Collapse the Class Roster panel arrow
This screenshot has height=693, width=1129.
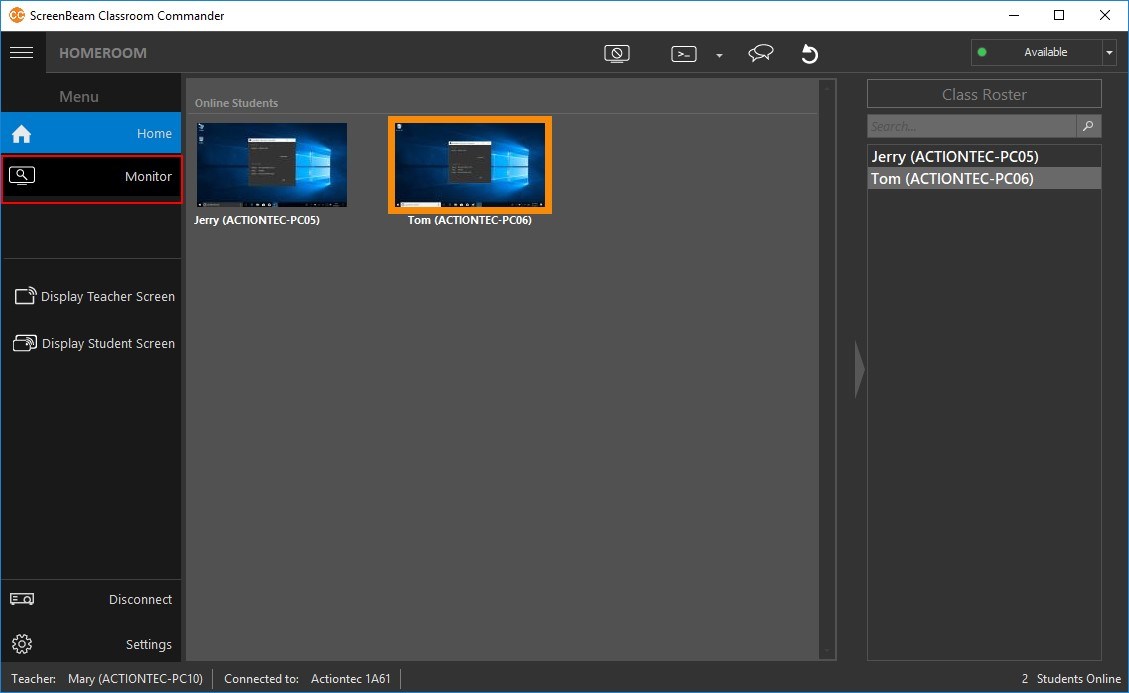pos(859,370)
